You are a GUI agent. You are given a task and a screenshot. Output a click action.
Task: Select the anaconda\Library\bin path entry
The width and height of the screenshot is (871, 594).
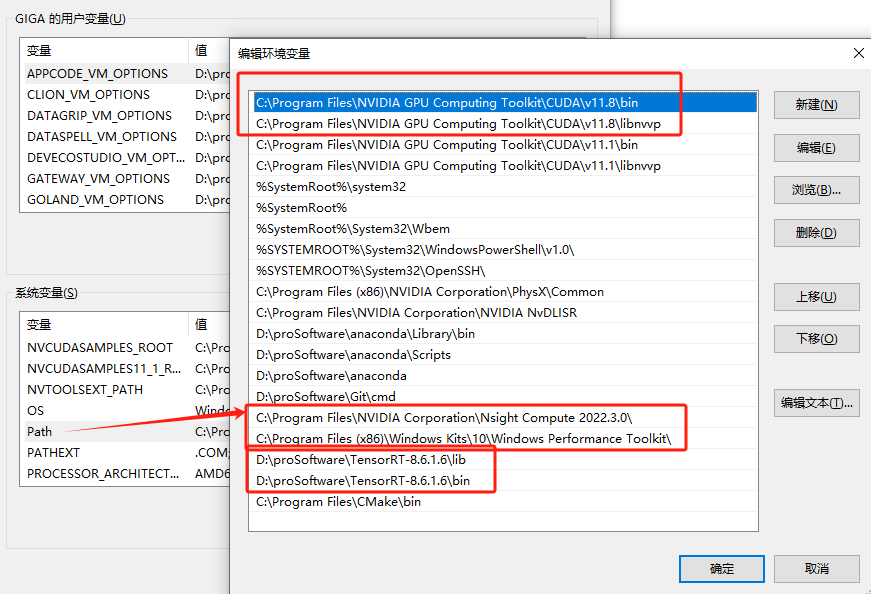pos(503,334)
